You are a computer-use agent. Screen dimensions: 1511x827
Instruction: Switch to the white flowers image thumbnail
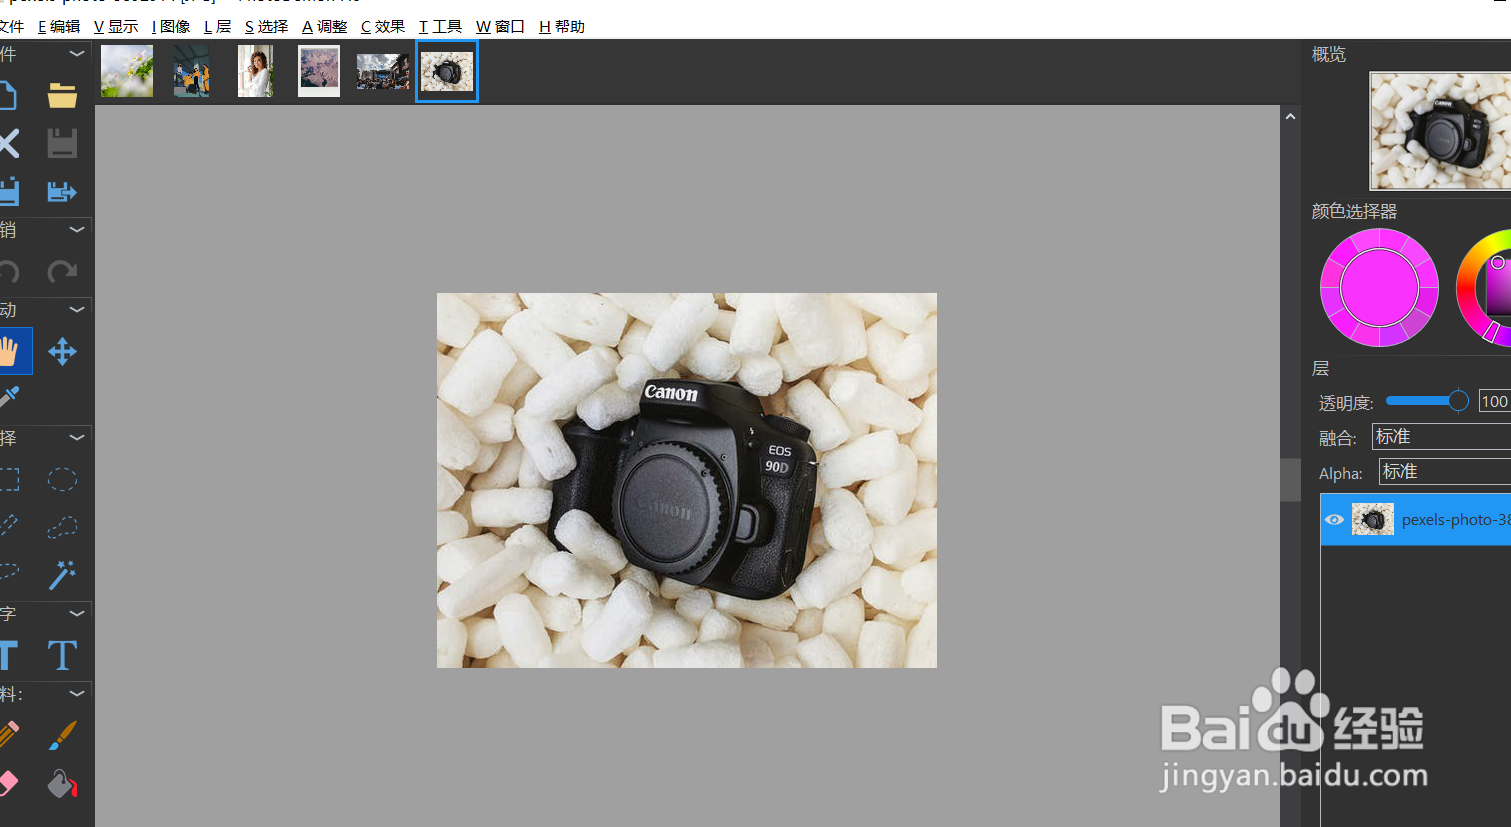(127, 71)
